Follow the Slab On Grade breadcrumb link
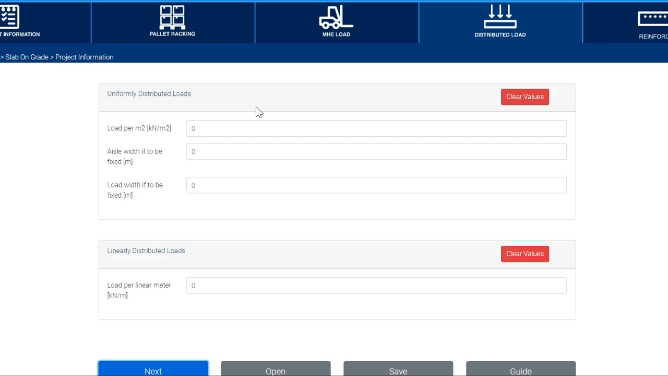Viewport: 668px width, 376px height. [x=27, y=57]
